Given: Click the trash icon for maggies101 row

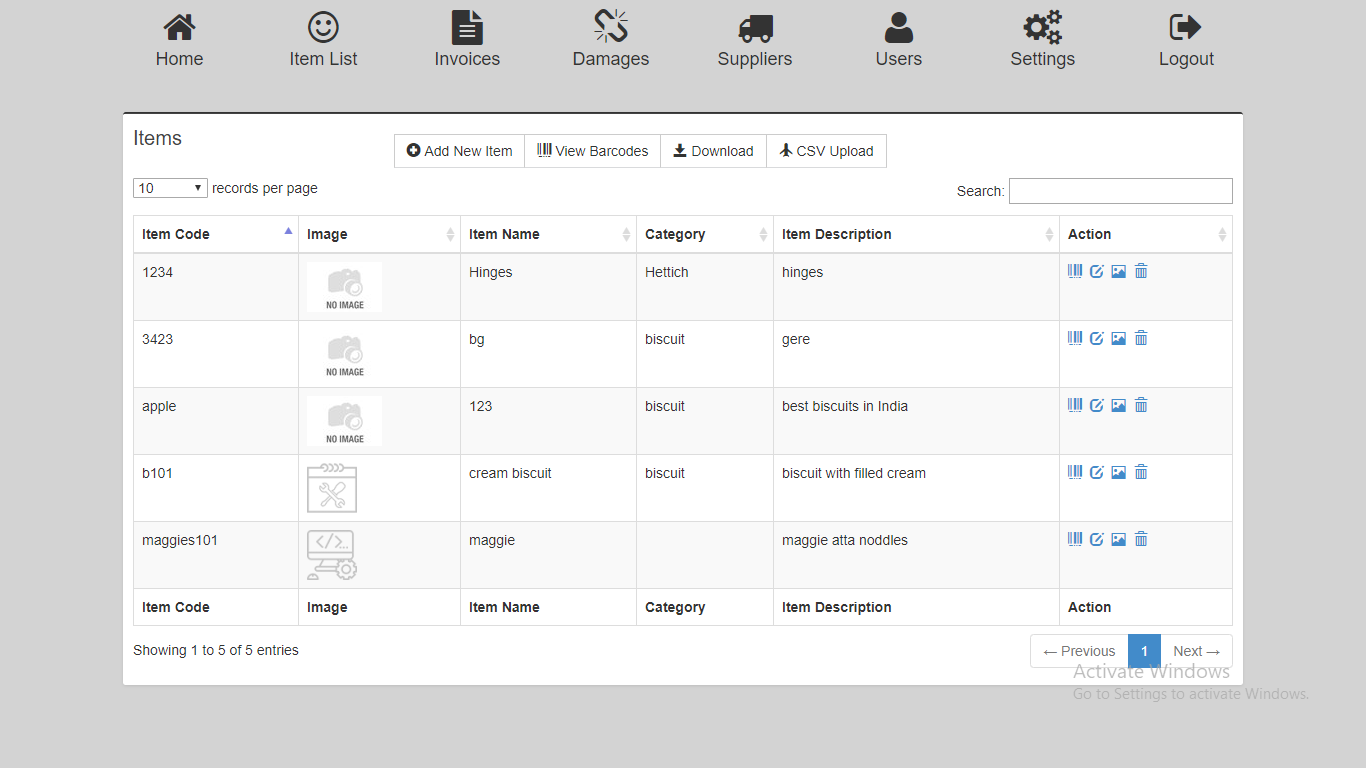Looking at the screenshot, I should click(1141, 539).
